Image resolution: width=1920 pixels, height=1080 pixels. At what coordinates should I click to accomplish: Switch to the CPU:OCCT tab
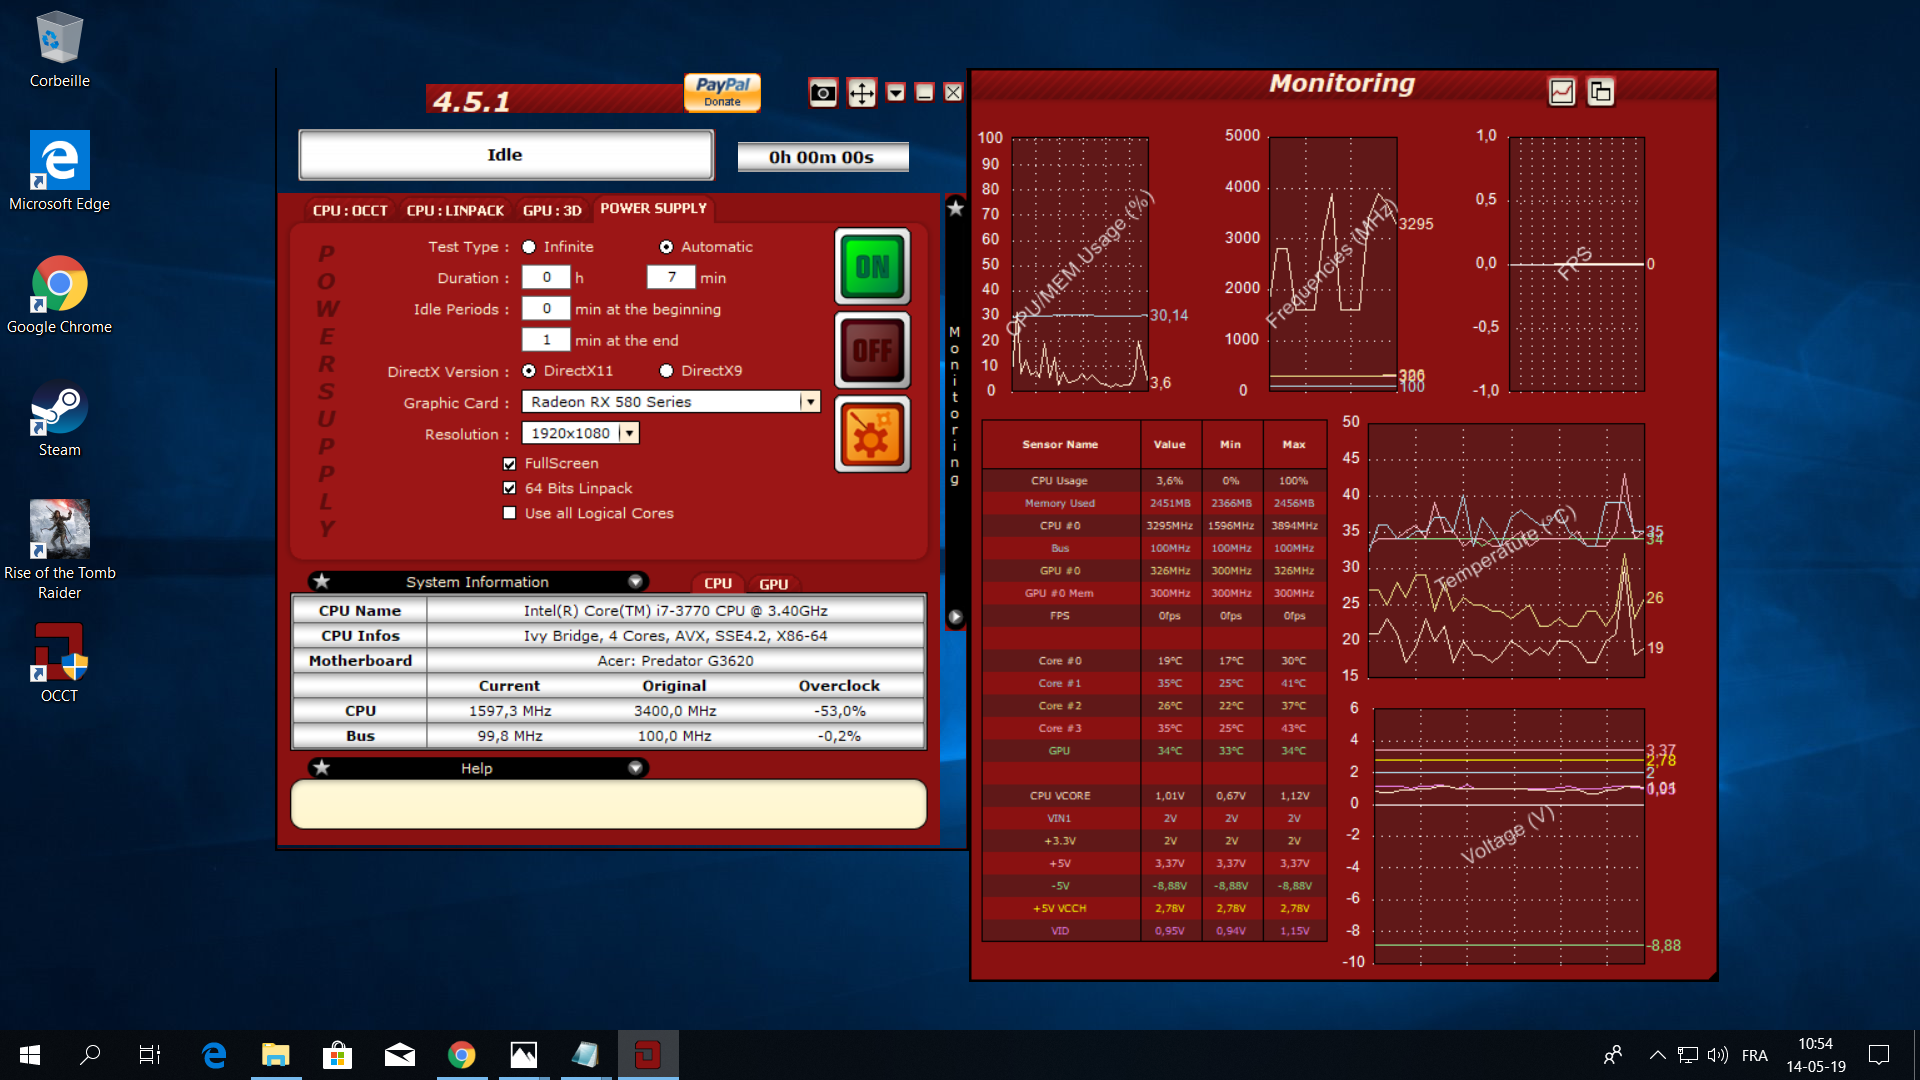pos(350,210)
